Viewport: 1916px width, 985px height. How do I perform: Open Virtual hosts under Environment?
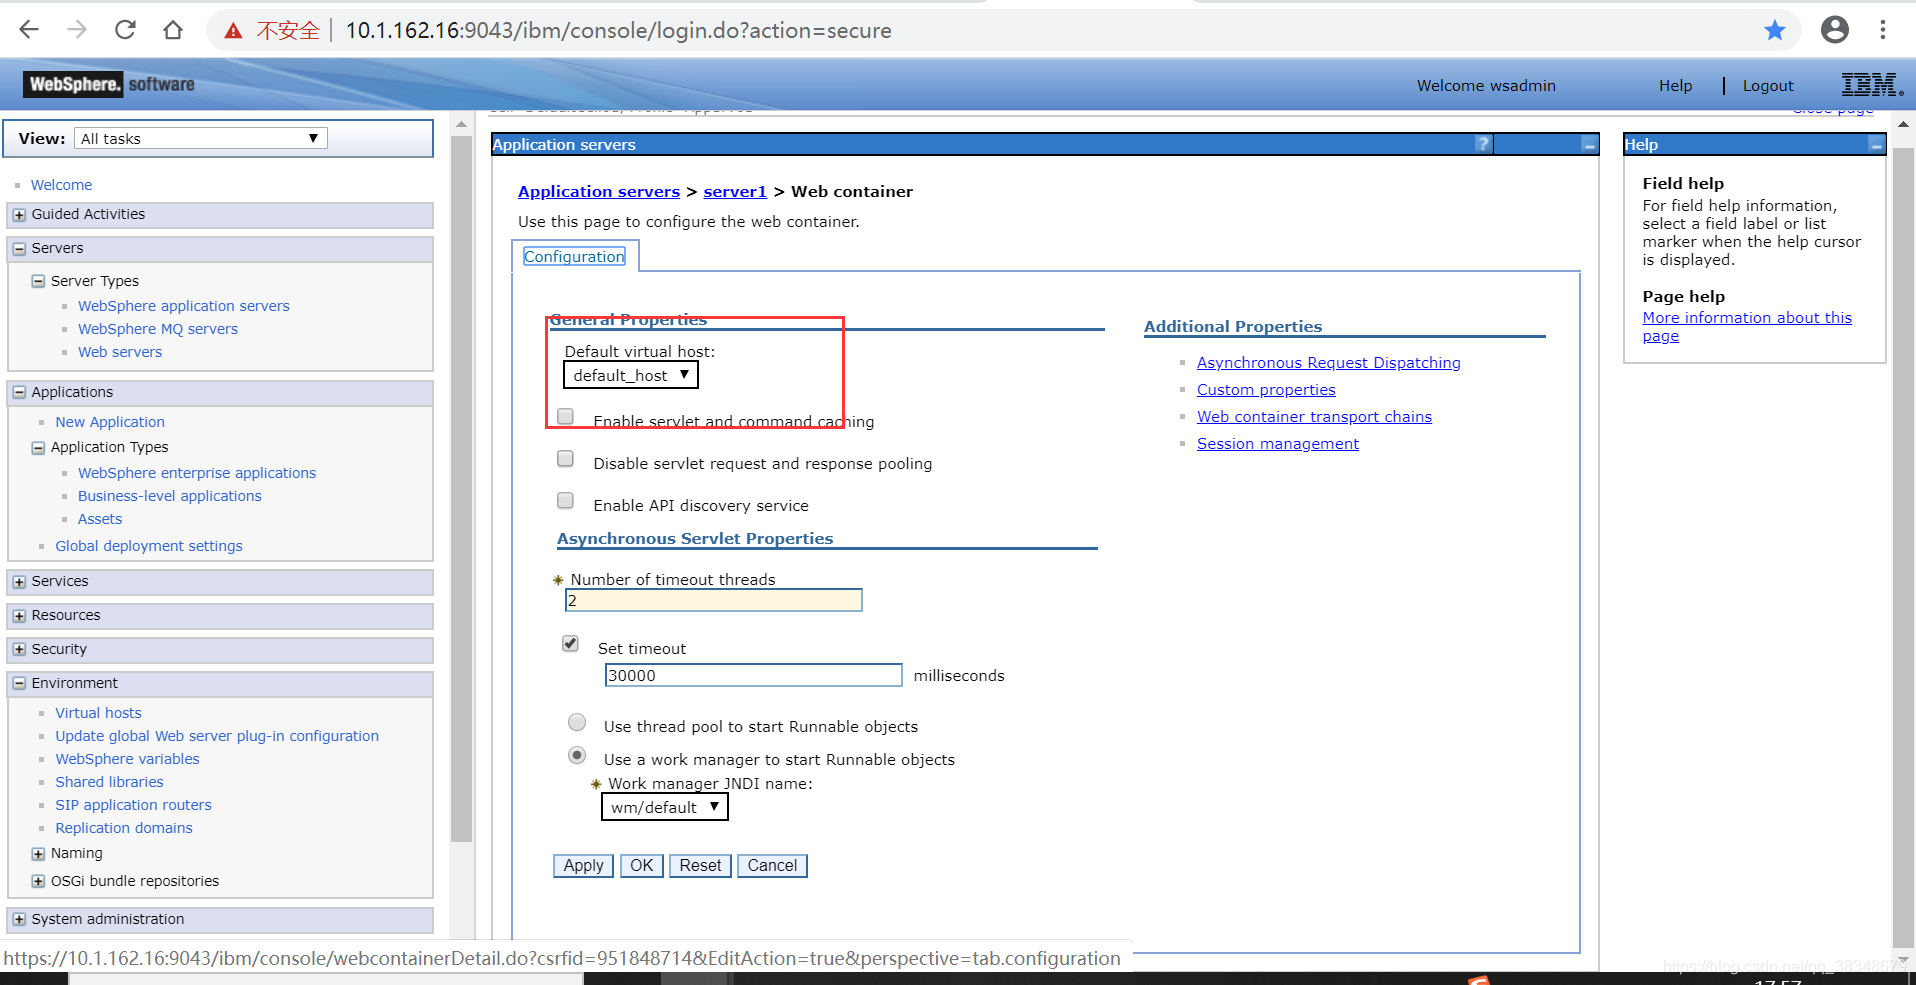(98, 713)
